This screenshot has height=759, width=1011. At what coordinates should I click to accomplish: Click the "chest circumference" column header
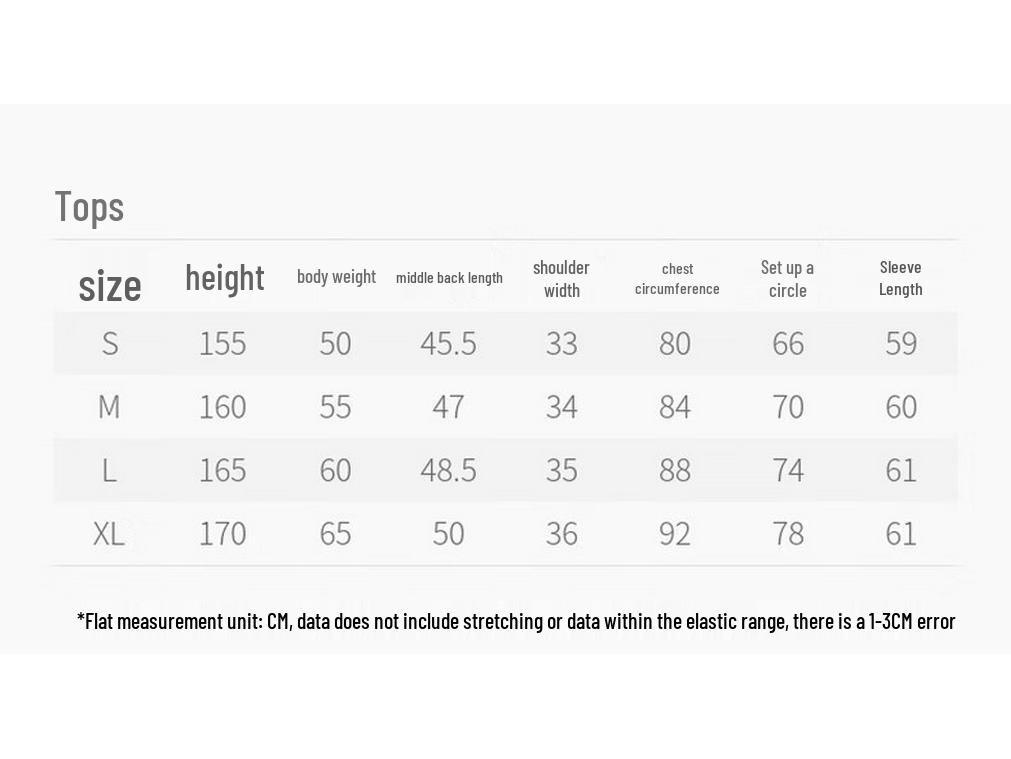(677, 279)
